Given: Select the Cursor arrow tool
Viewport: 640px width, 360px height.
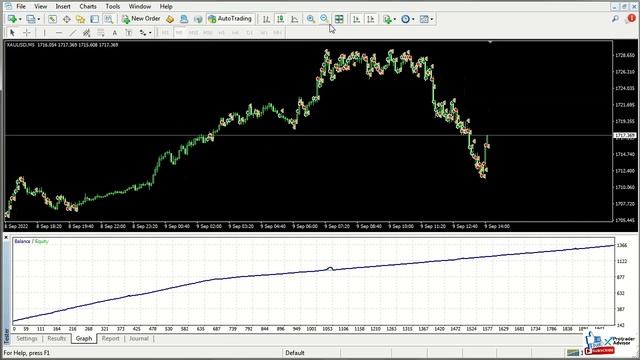Looking at the screenshot, I should click(12, 33).
